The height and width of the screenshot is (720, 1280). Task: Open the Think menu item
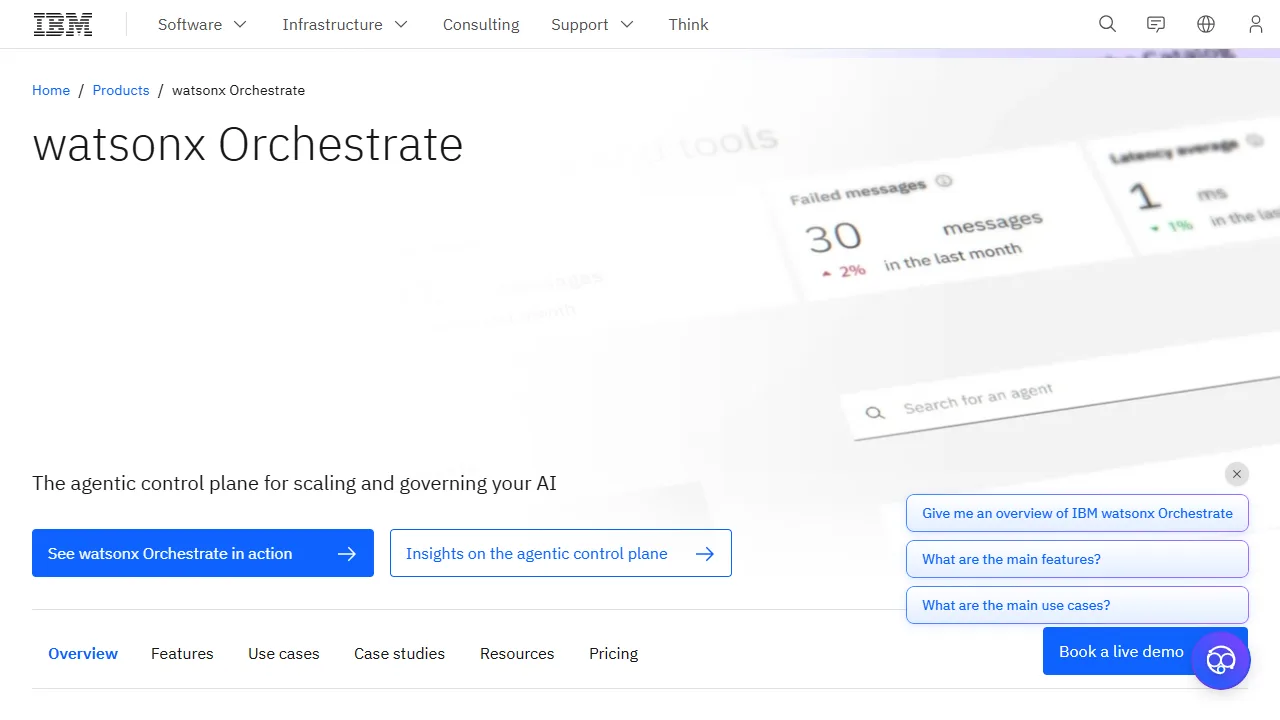pos(688,24)
